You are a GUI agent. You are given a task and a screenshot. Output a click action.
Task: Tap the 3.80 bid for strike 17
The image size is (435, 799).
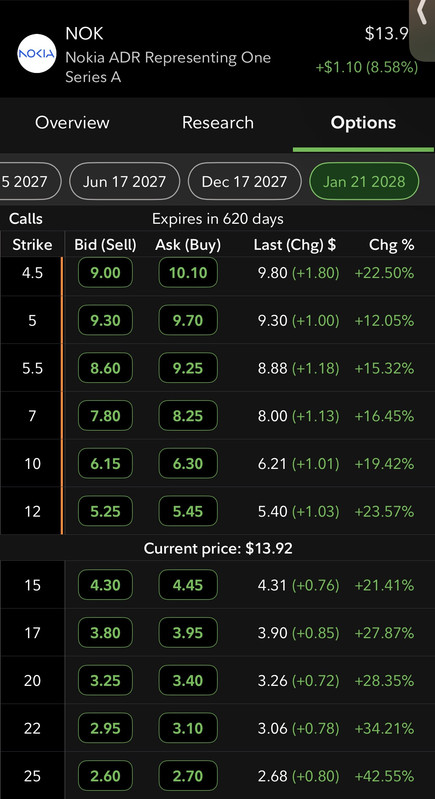click(x=105, y=633)
